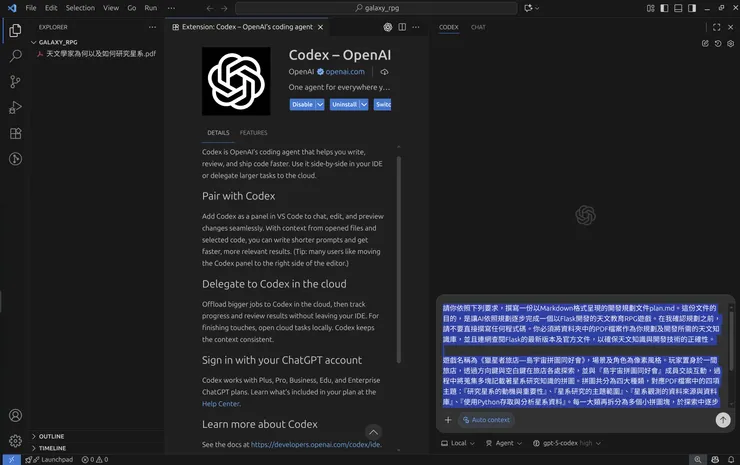740x465 pixels.
Task: Open the Run menu
Action: pos(151,8)
